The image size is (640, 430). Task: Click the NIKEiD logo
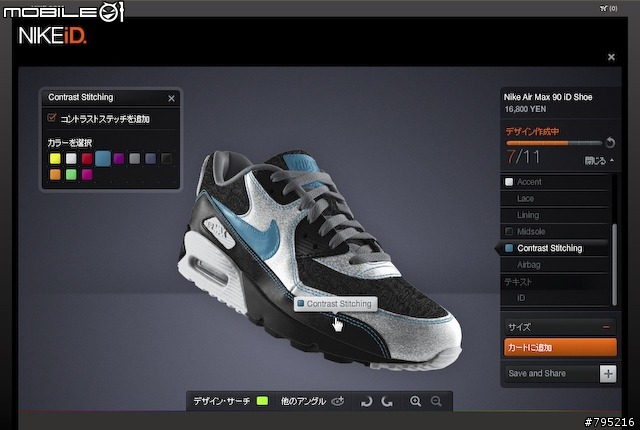click(x=52, y=36)
